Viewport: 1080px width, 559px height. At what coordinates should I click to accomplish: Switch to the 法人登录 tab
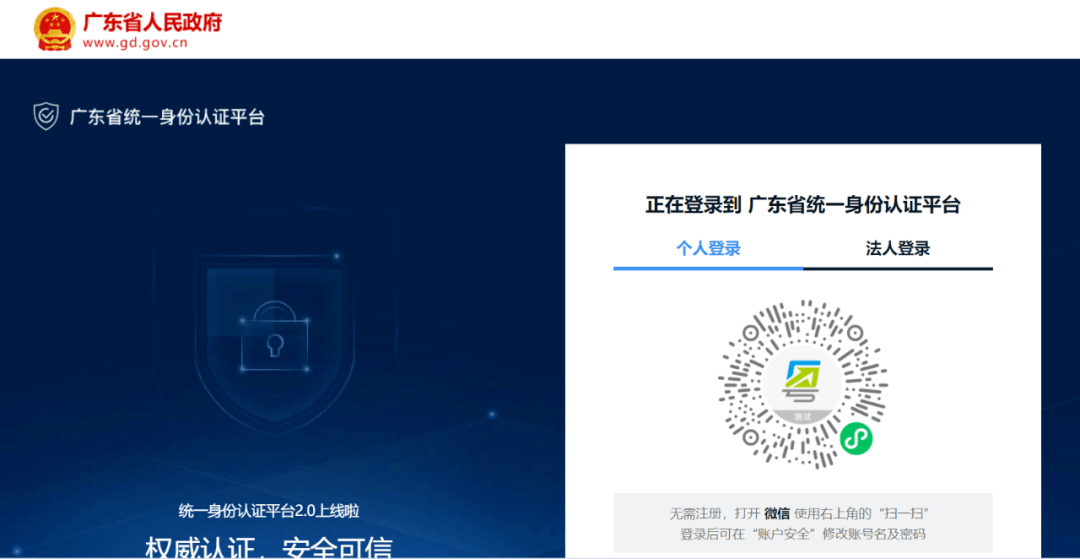897,249
